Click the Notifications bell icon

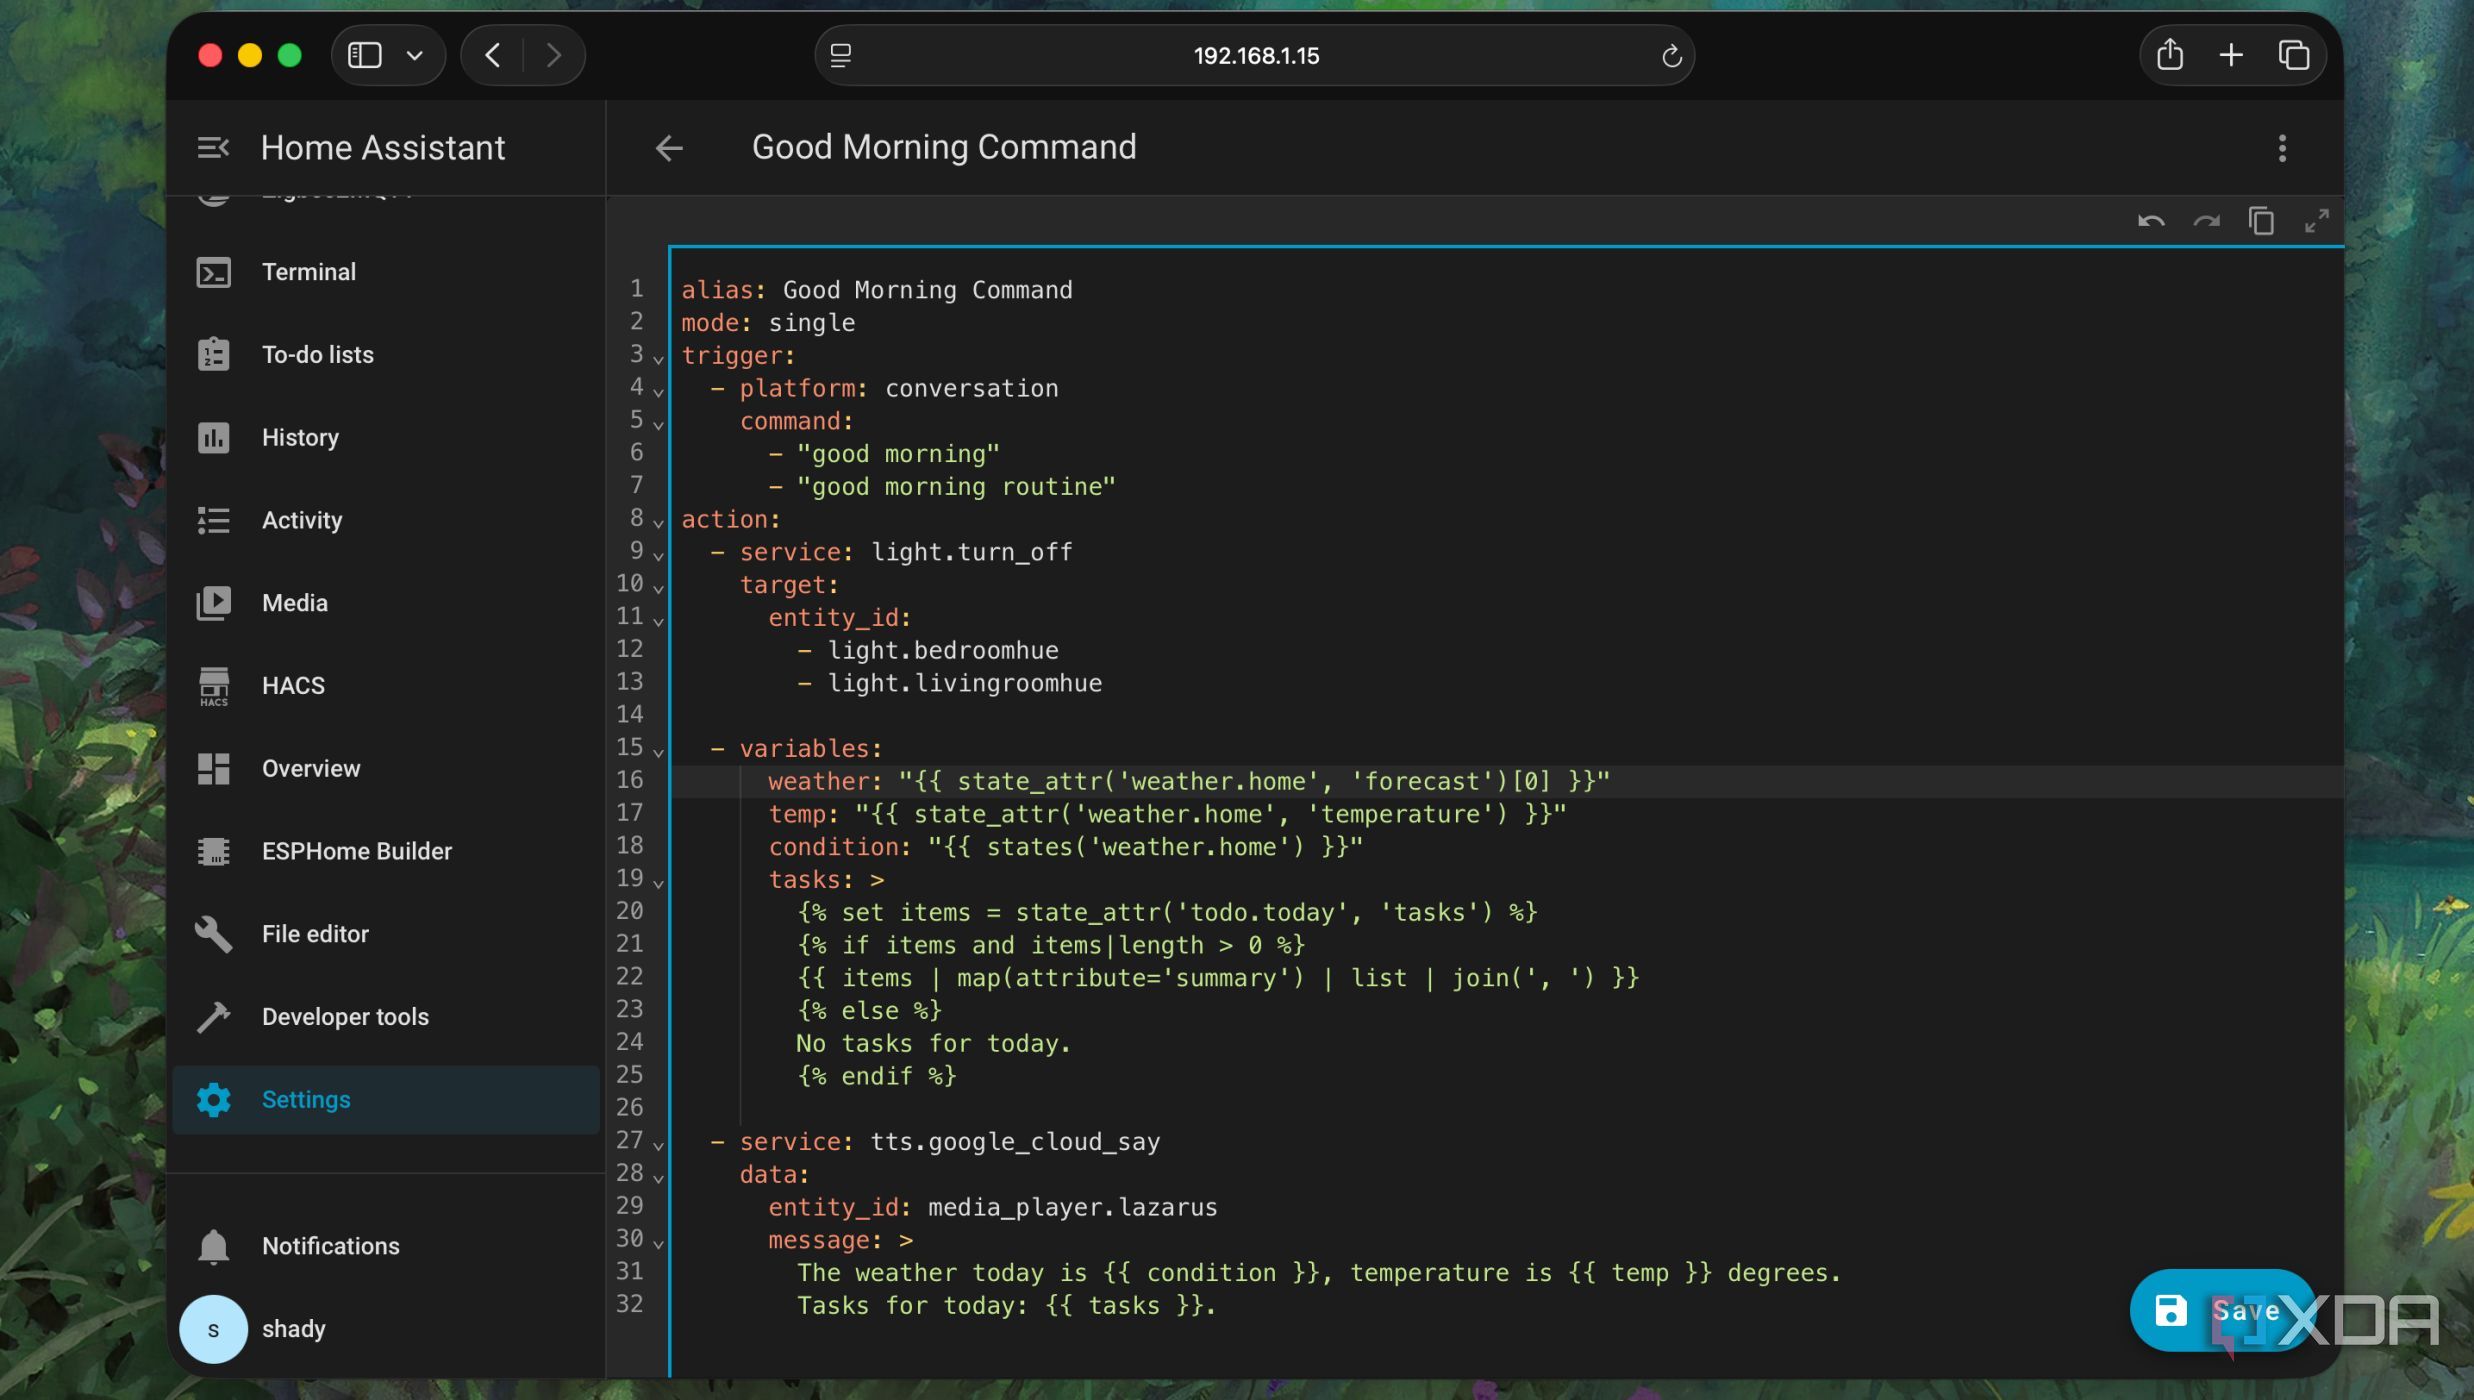213,1247
